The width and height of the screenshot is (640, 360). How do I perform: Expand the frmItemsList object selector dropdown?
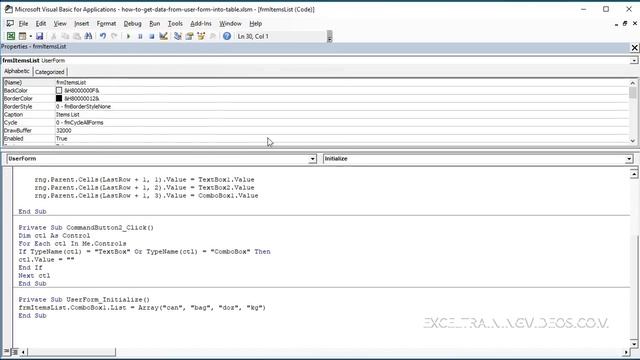point(634,60)
